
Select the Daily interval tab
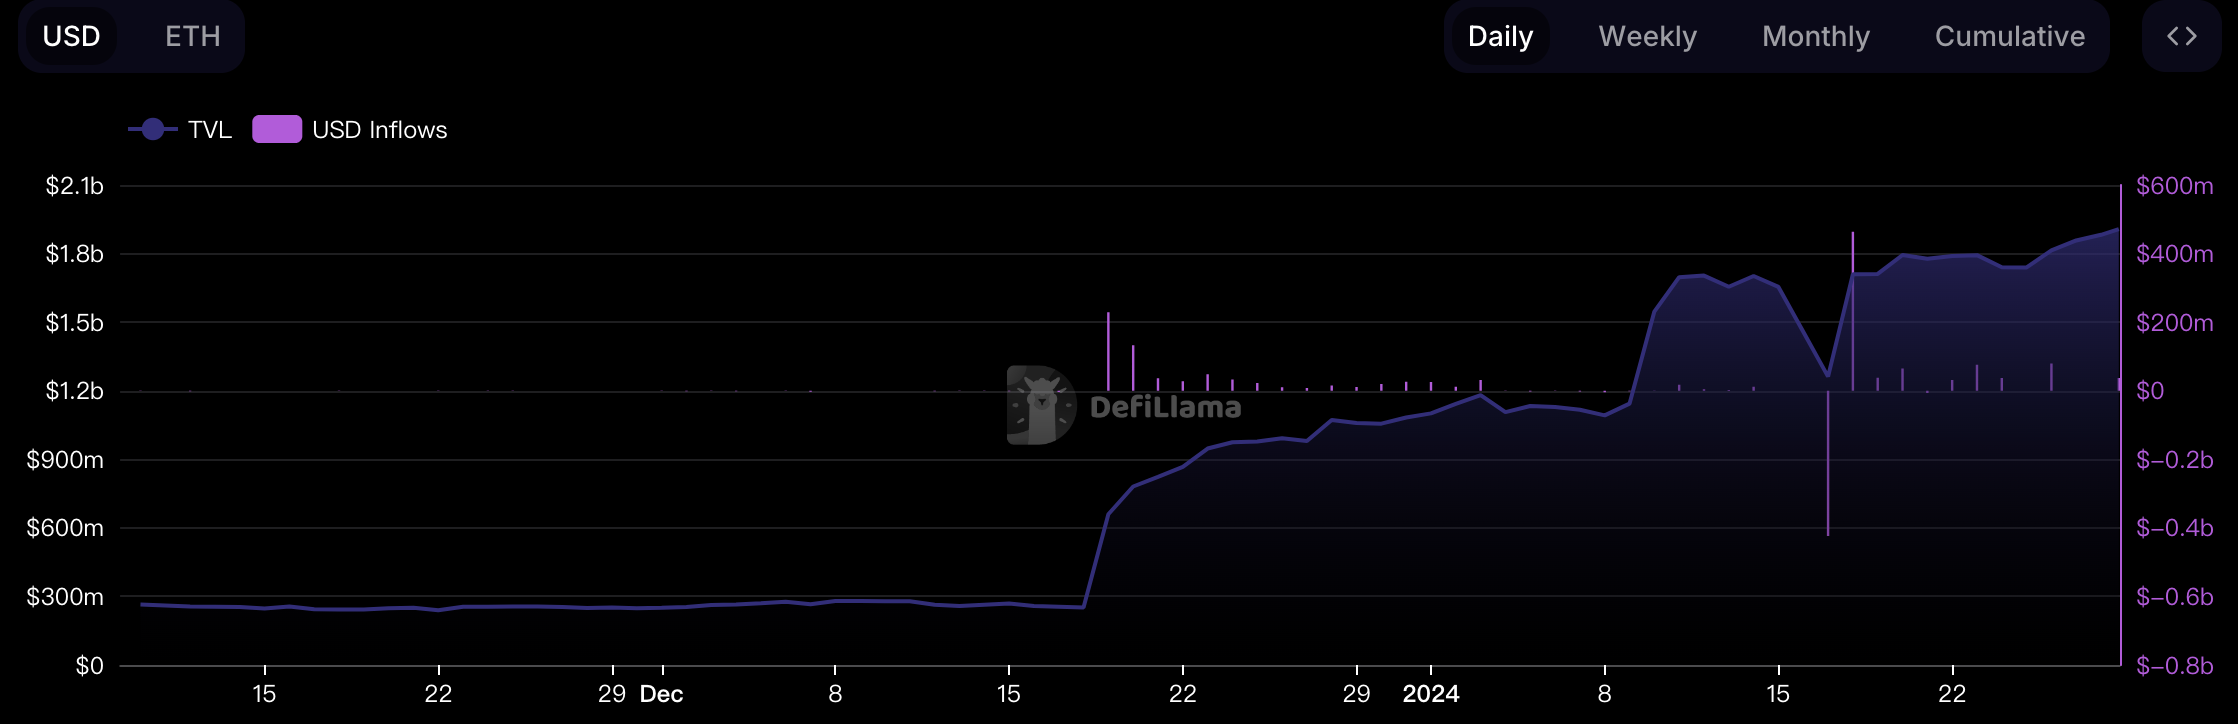pos(1500,37)
